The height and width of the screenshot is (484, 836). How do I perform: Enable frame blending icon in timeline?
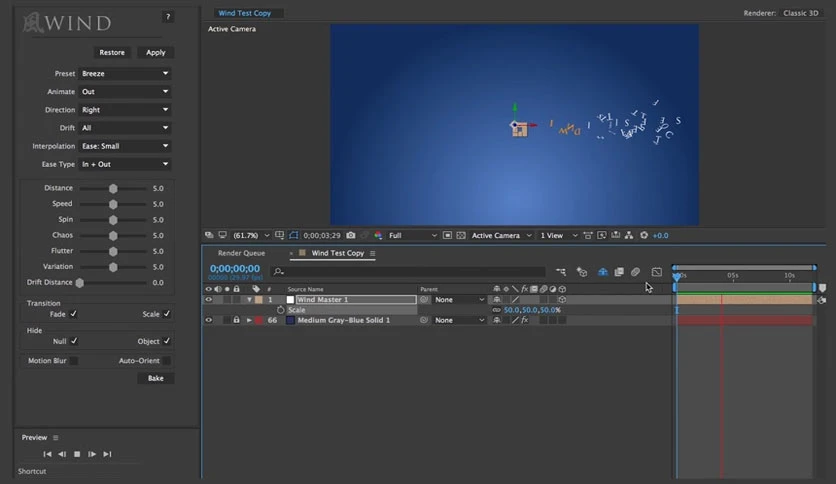(x=619, y=272)
